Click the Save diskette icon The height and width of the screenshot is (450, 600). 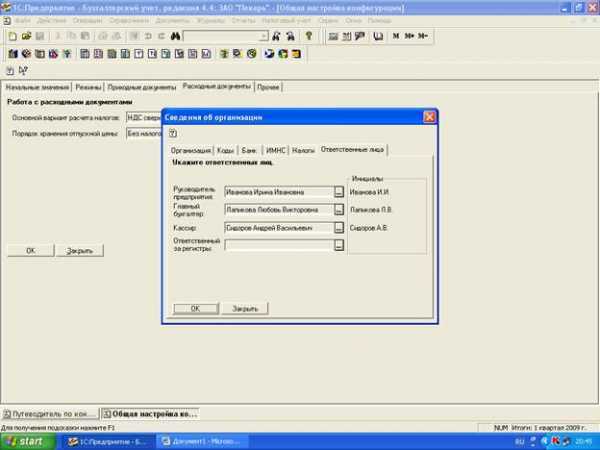click(x=40, y=36)
